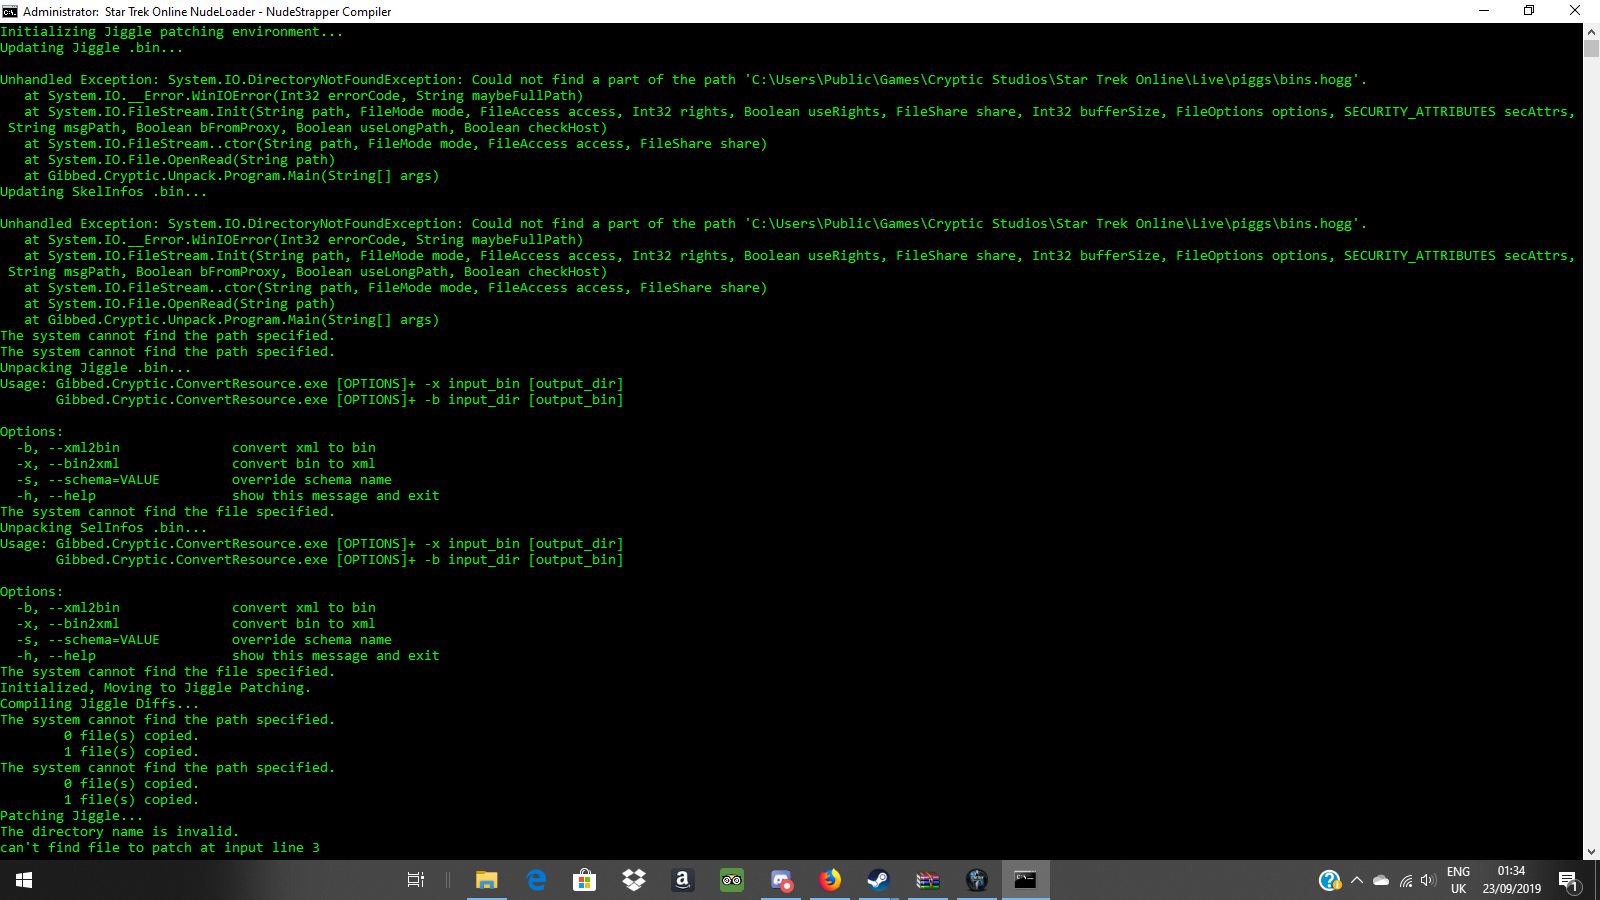This screenshot has height=900, width=1600.
Task: Open the clock and calendar flyout
Action: 1511,880
